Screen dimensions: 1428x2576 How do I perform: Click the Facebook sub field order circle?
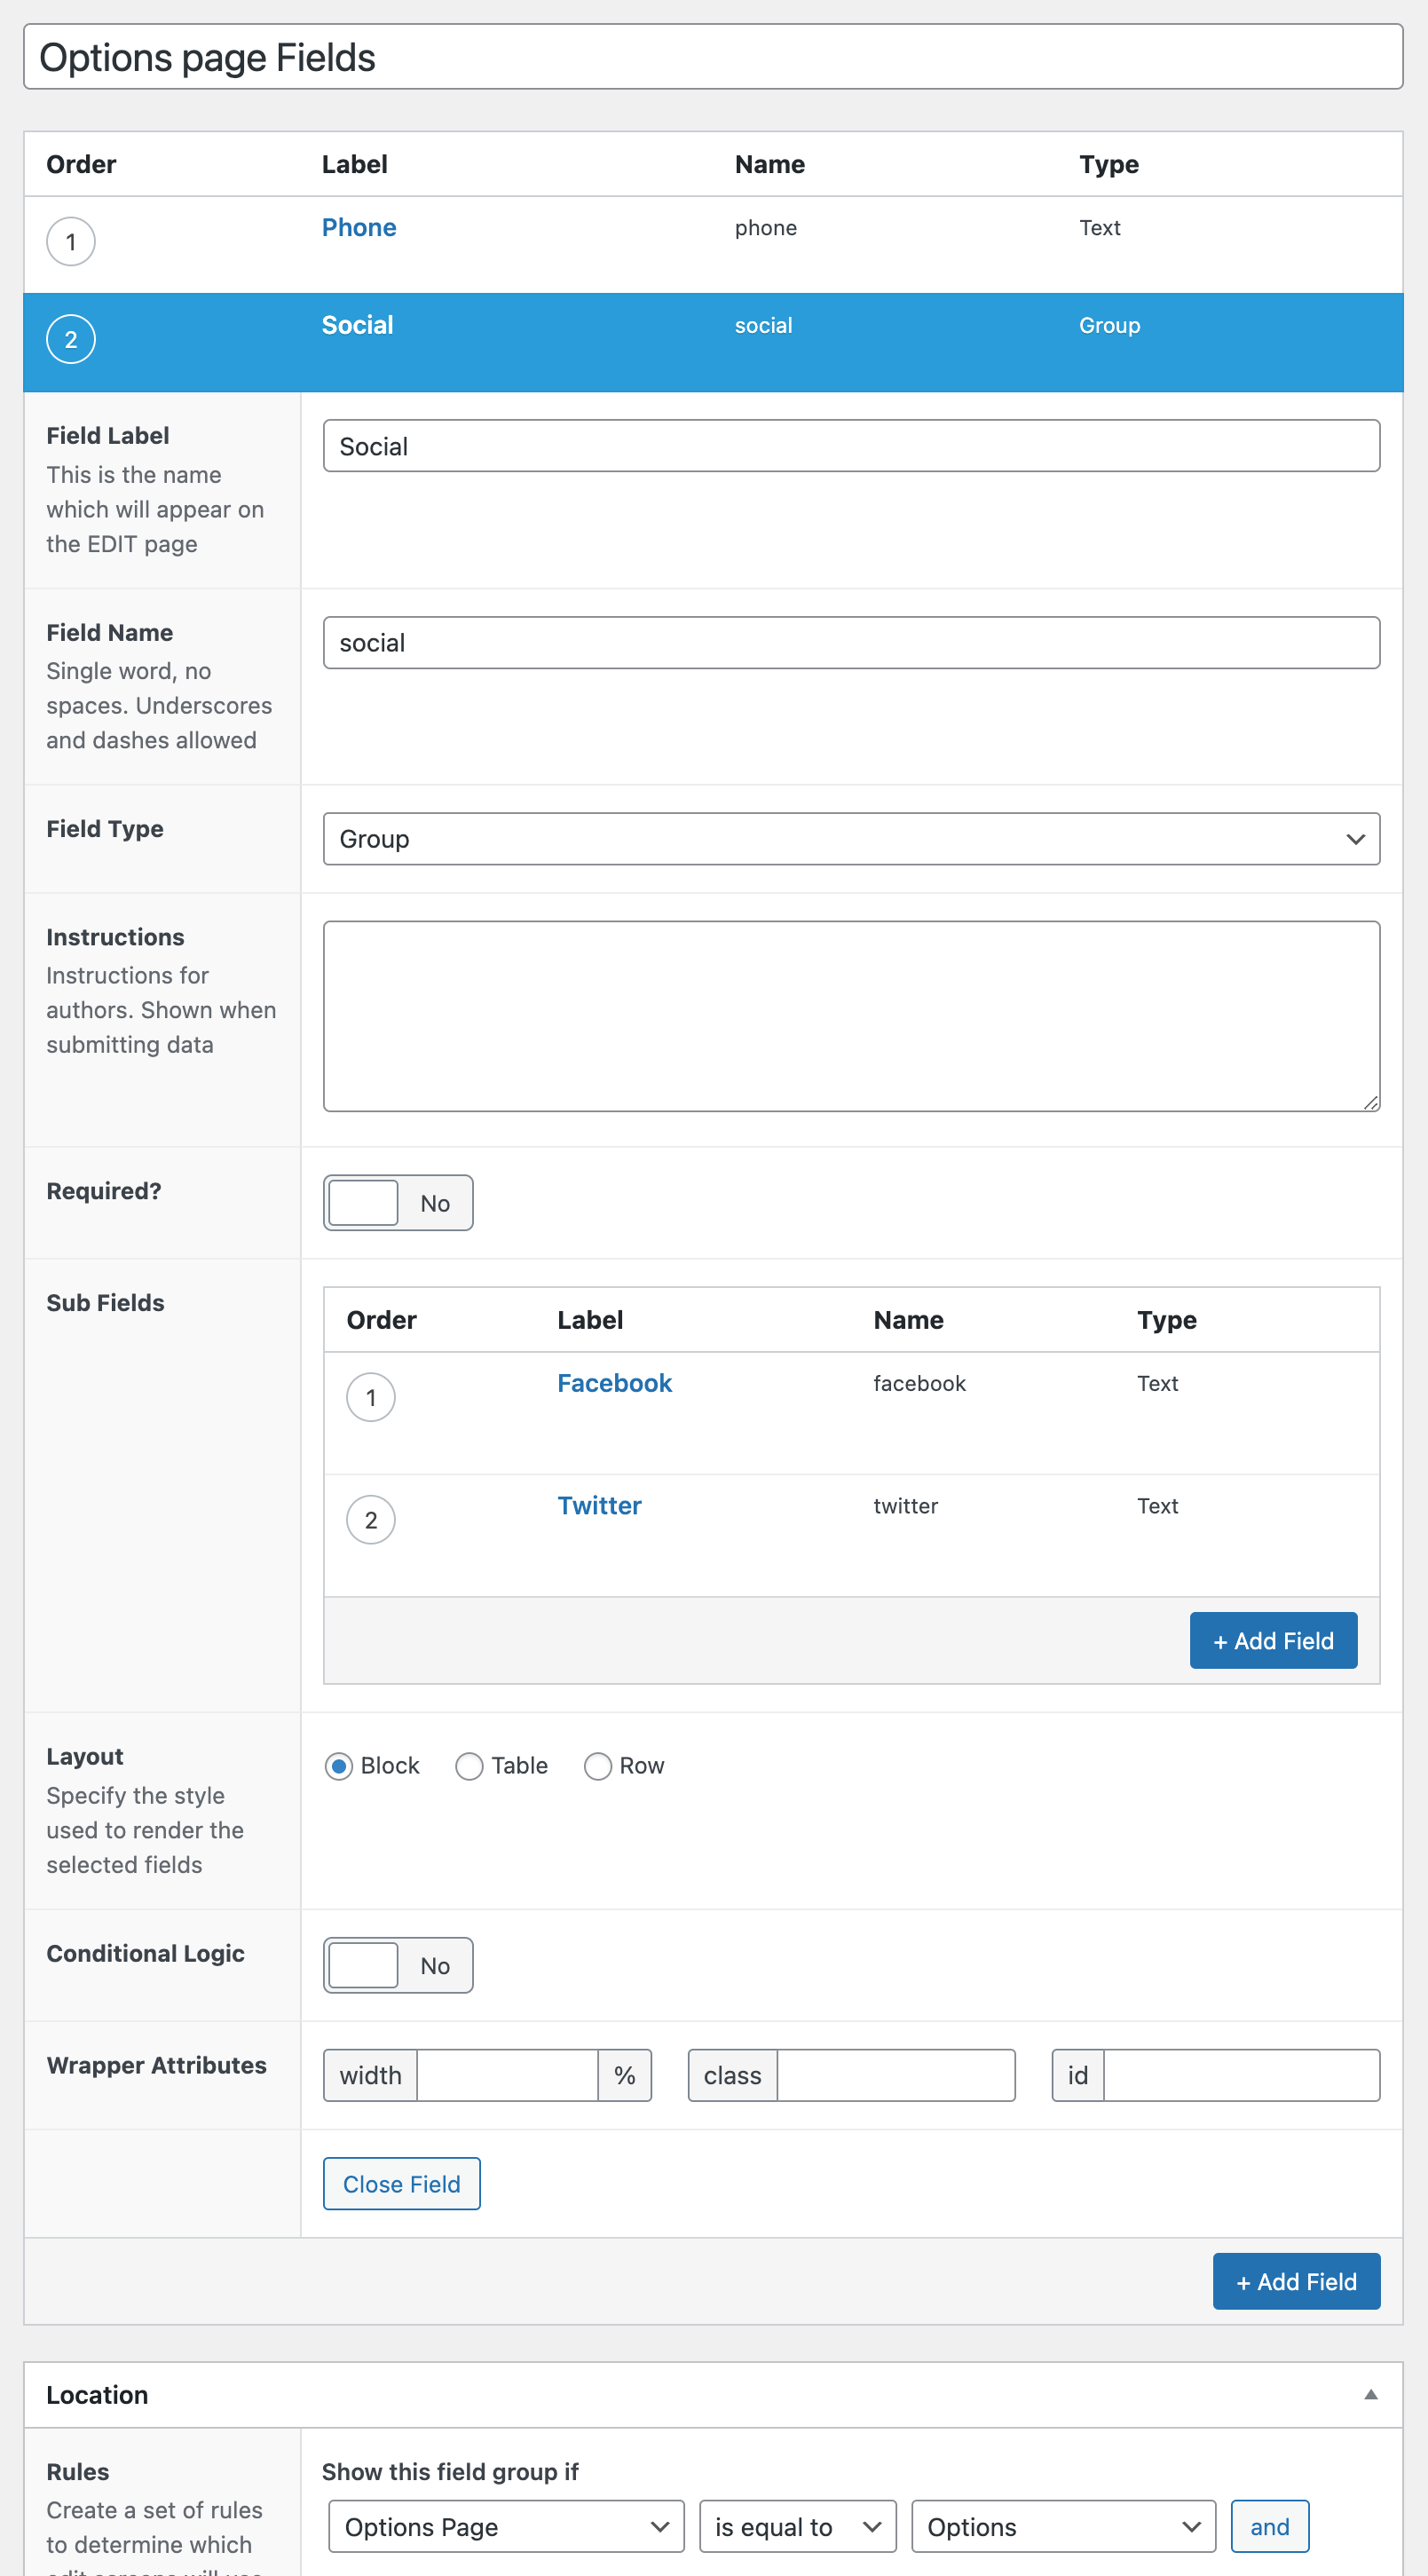click(x=370, y=1397)
